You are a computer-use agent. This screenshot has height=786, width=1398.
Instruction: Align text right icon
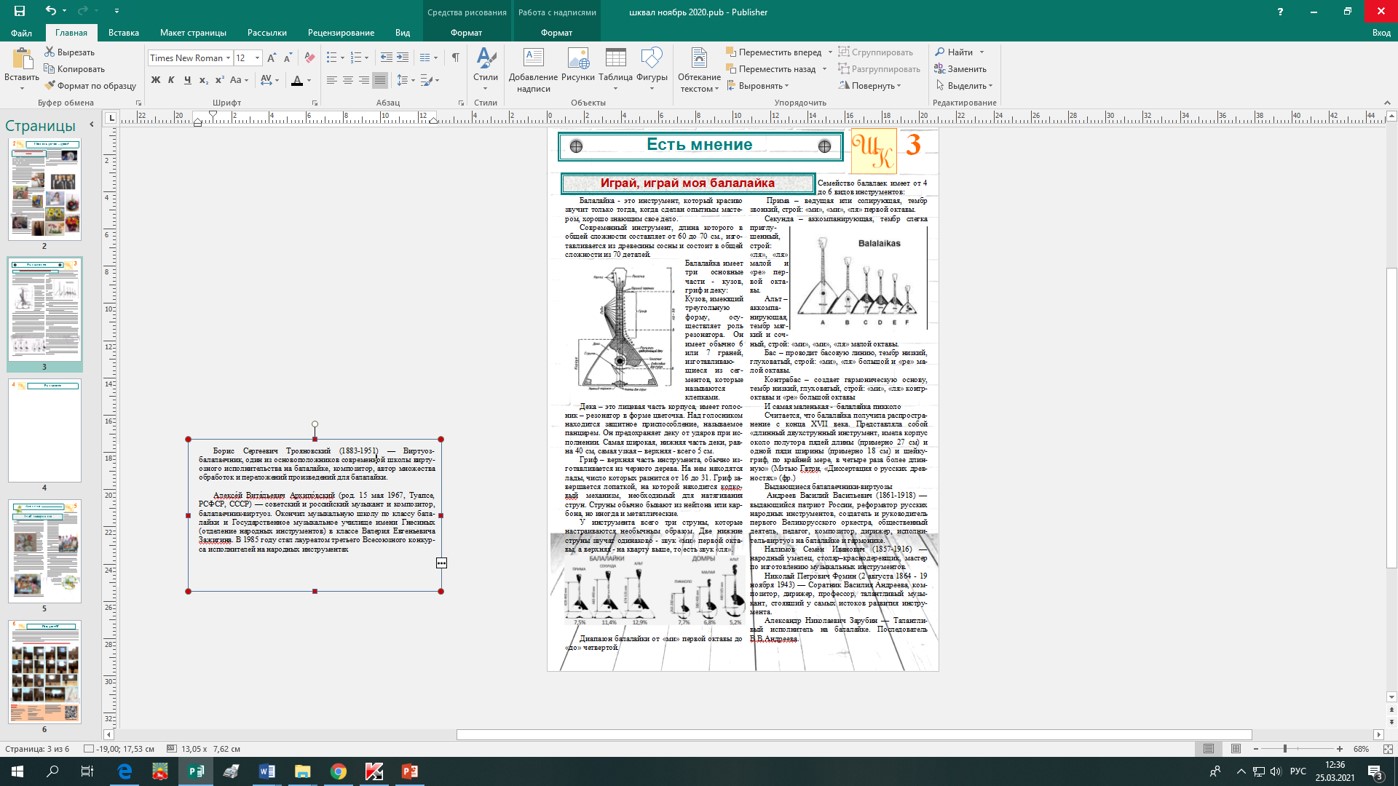pos(364,80)
